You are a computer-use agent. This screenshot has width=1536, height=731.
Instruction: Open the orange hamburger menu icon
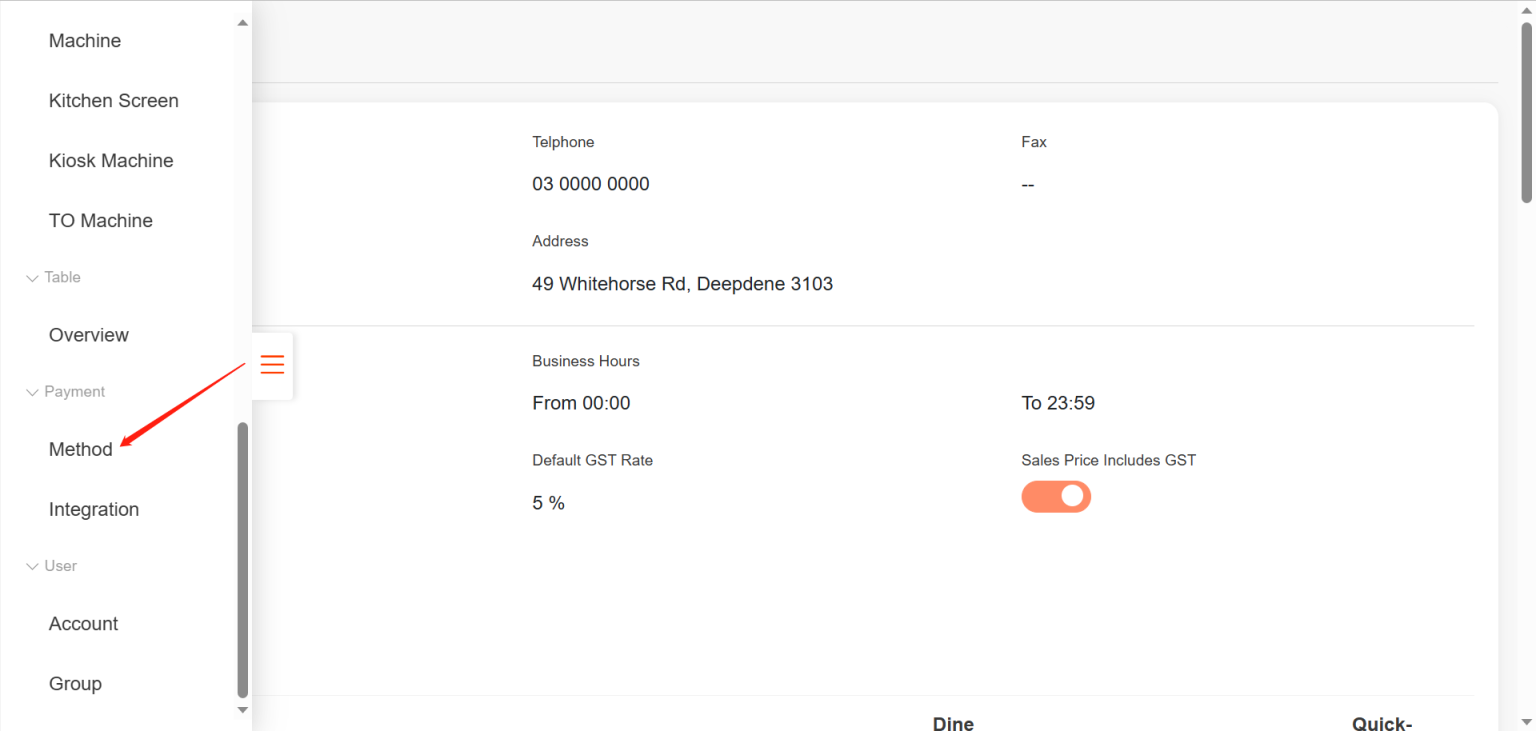coord(271,365)
